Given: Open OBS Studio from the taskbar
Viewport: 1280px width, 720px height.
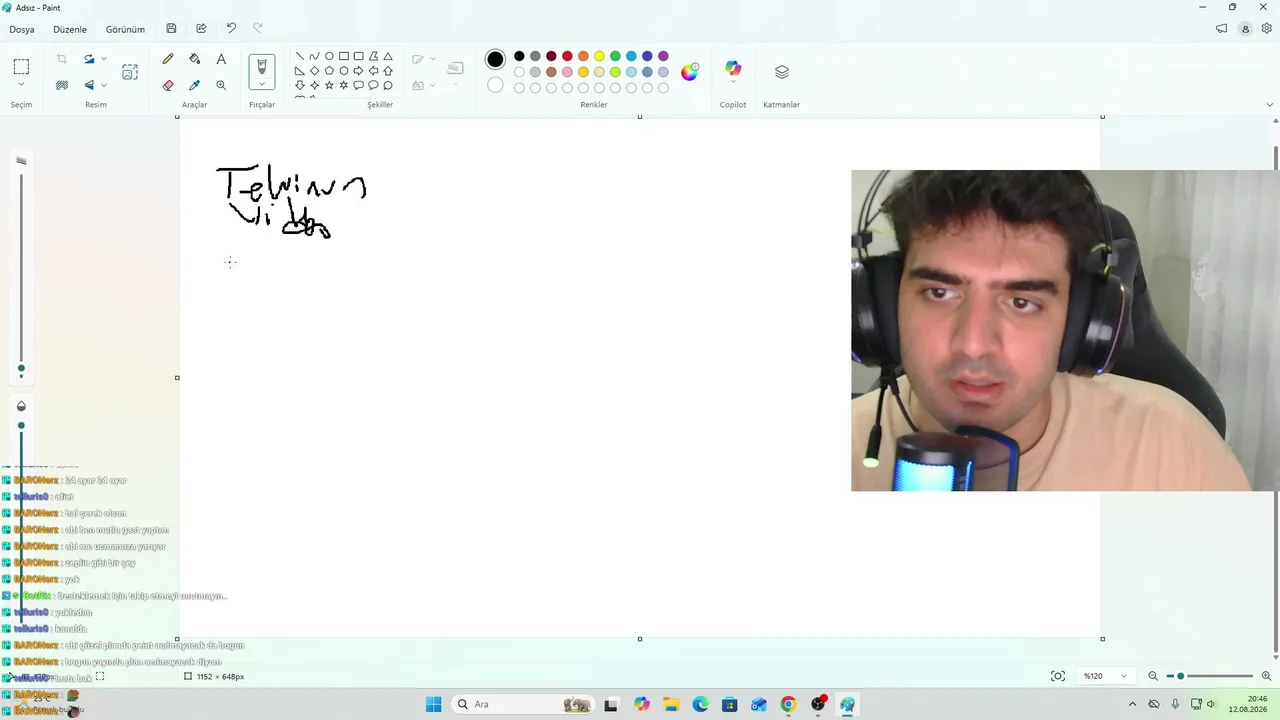Looking at the screenshot, I should (x=818, y=704).
